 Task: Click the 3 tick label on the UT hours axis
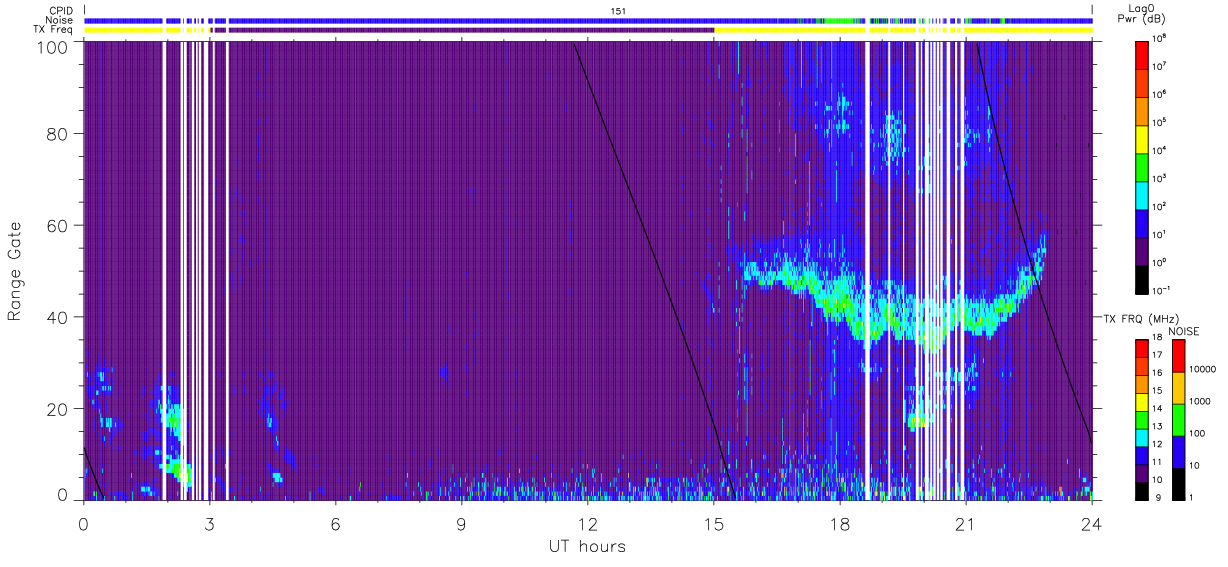[x=210, y=523]
